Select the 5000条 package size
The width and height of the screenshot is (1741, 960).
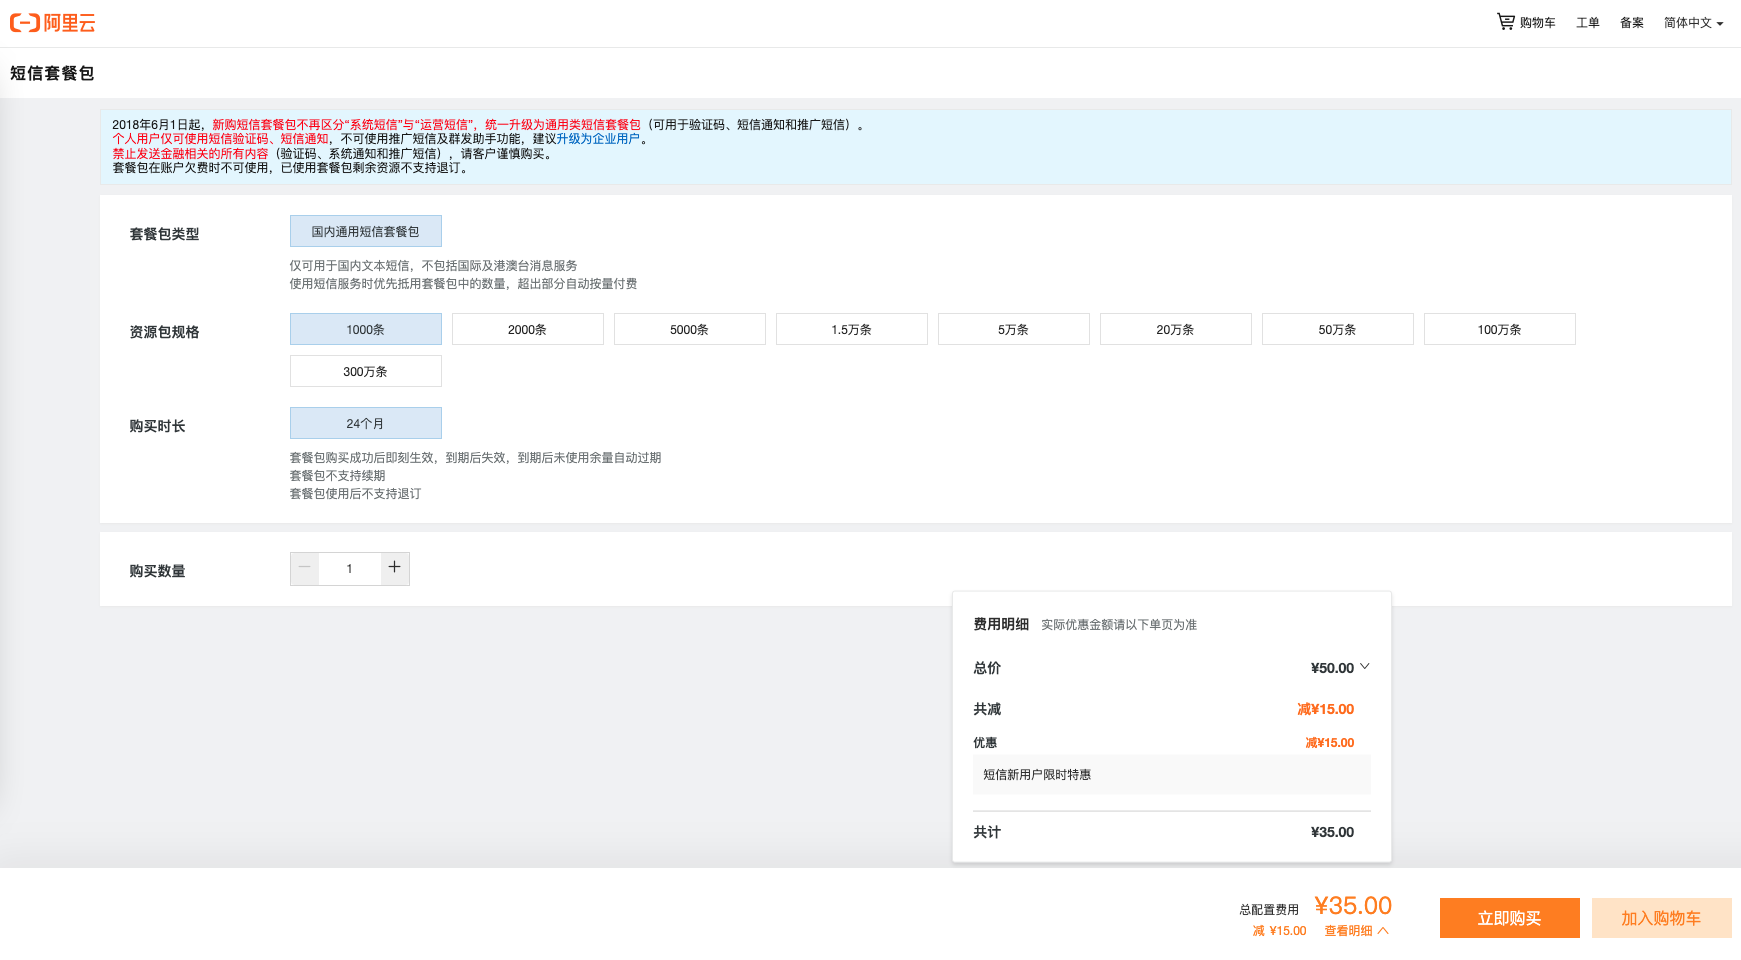690,329
